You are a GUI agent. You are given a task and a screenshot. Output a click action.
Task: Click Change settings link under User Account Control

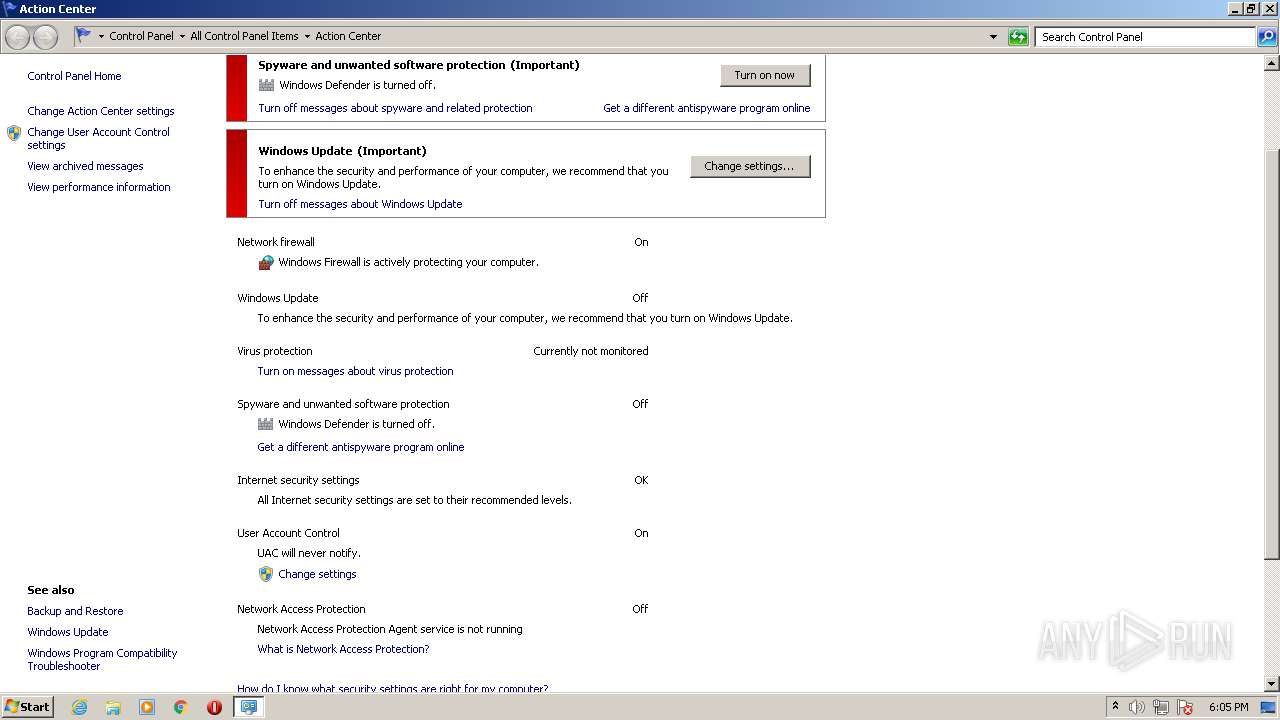[x=317, y=574]
